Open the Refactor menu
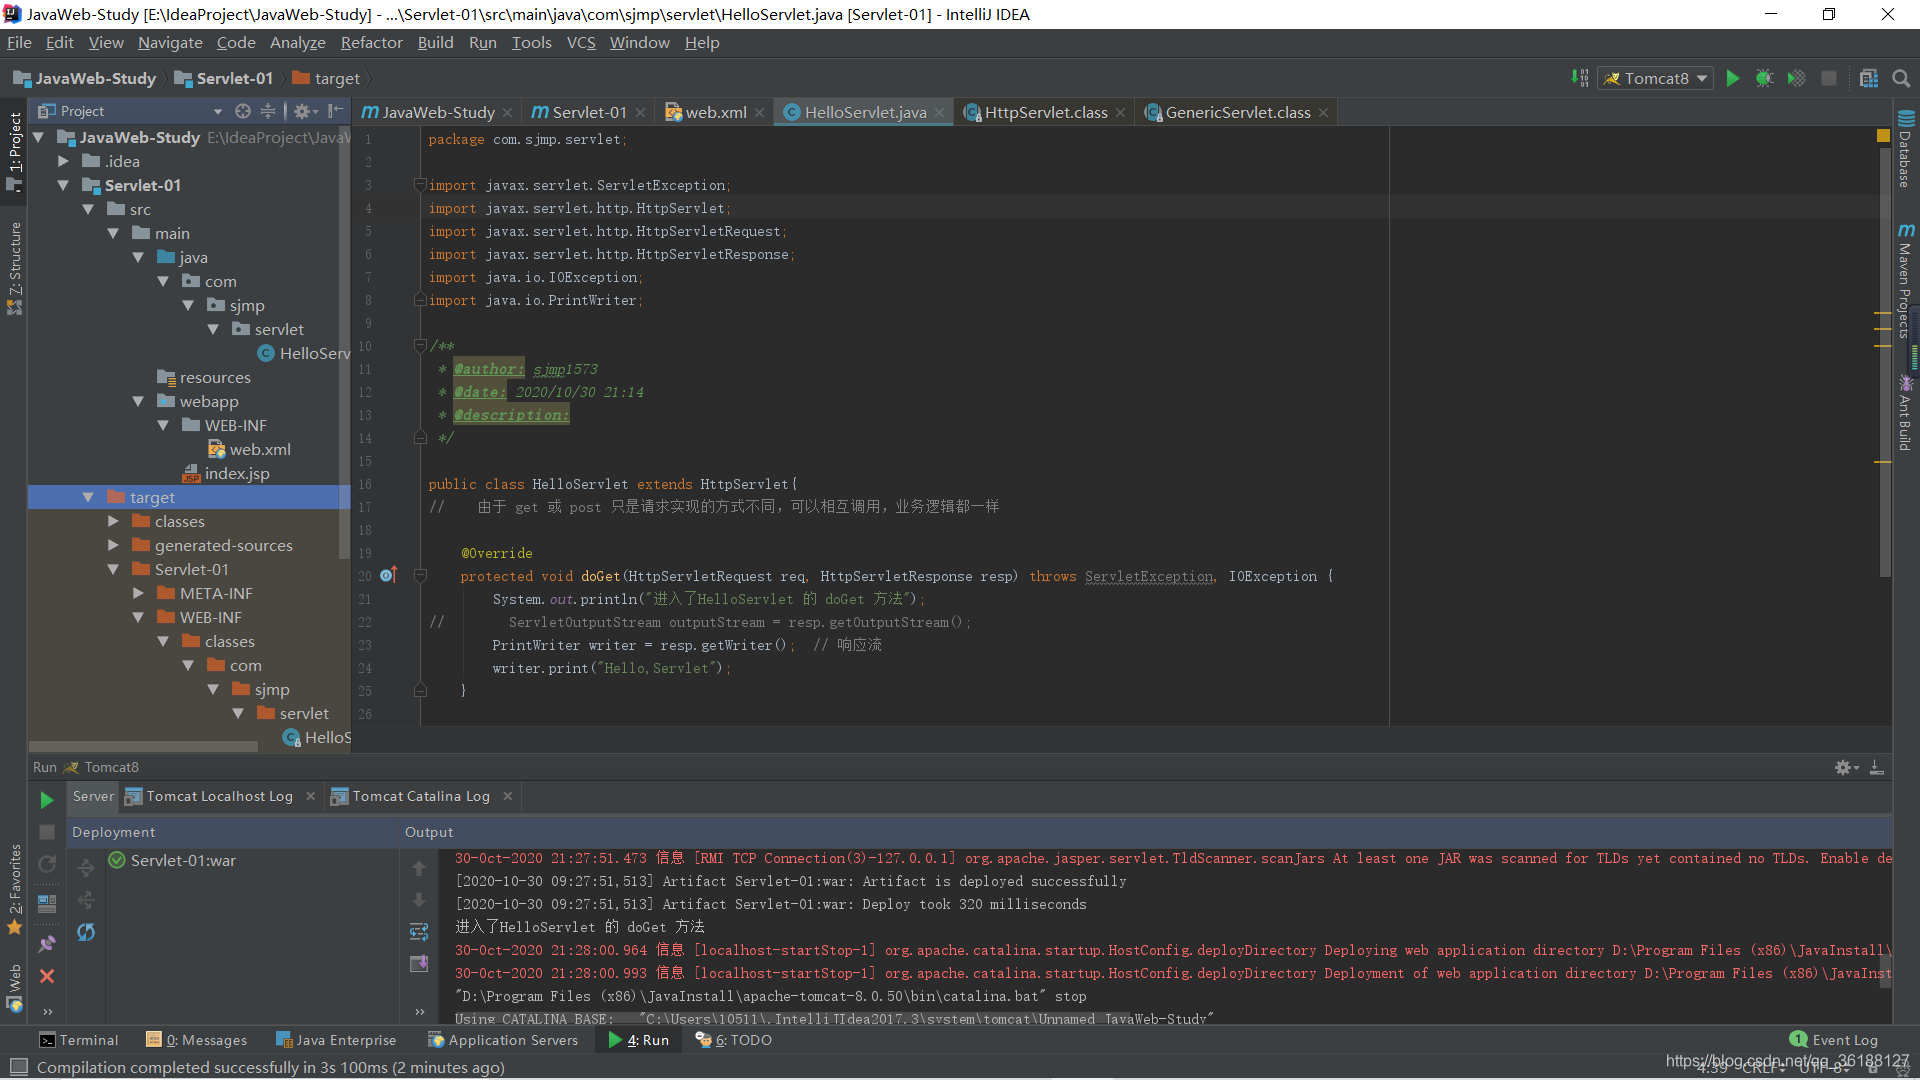 (x=371, y=42)
